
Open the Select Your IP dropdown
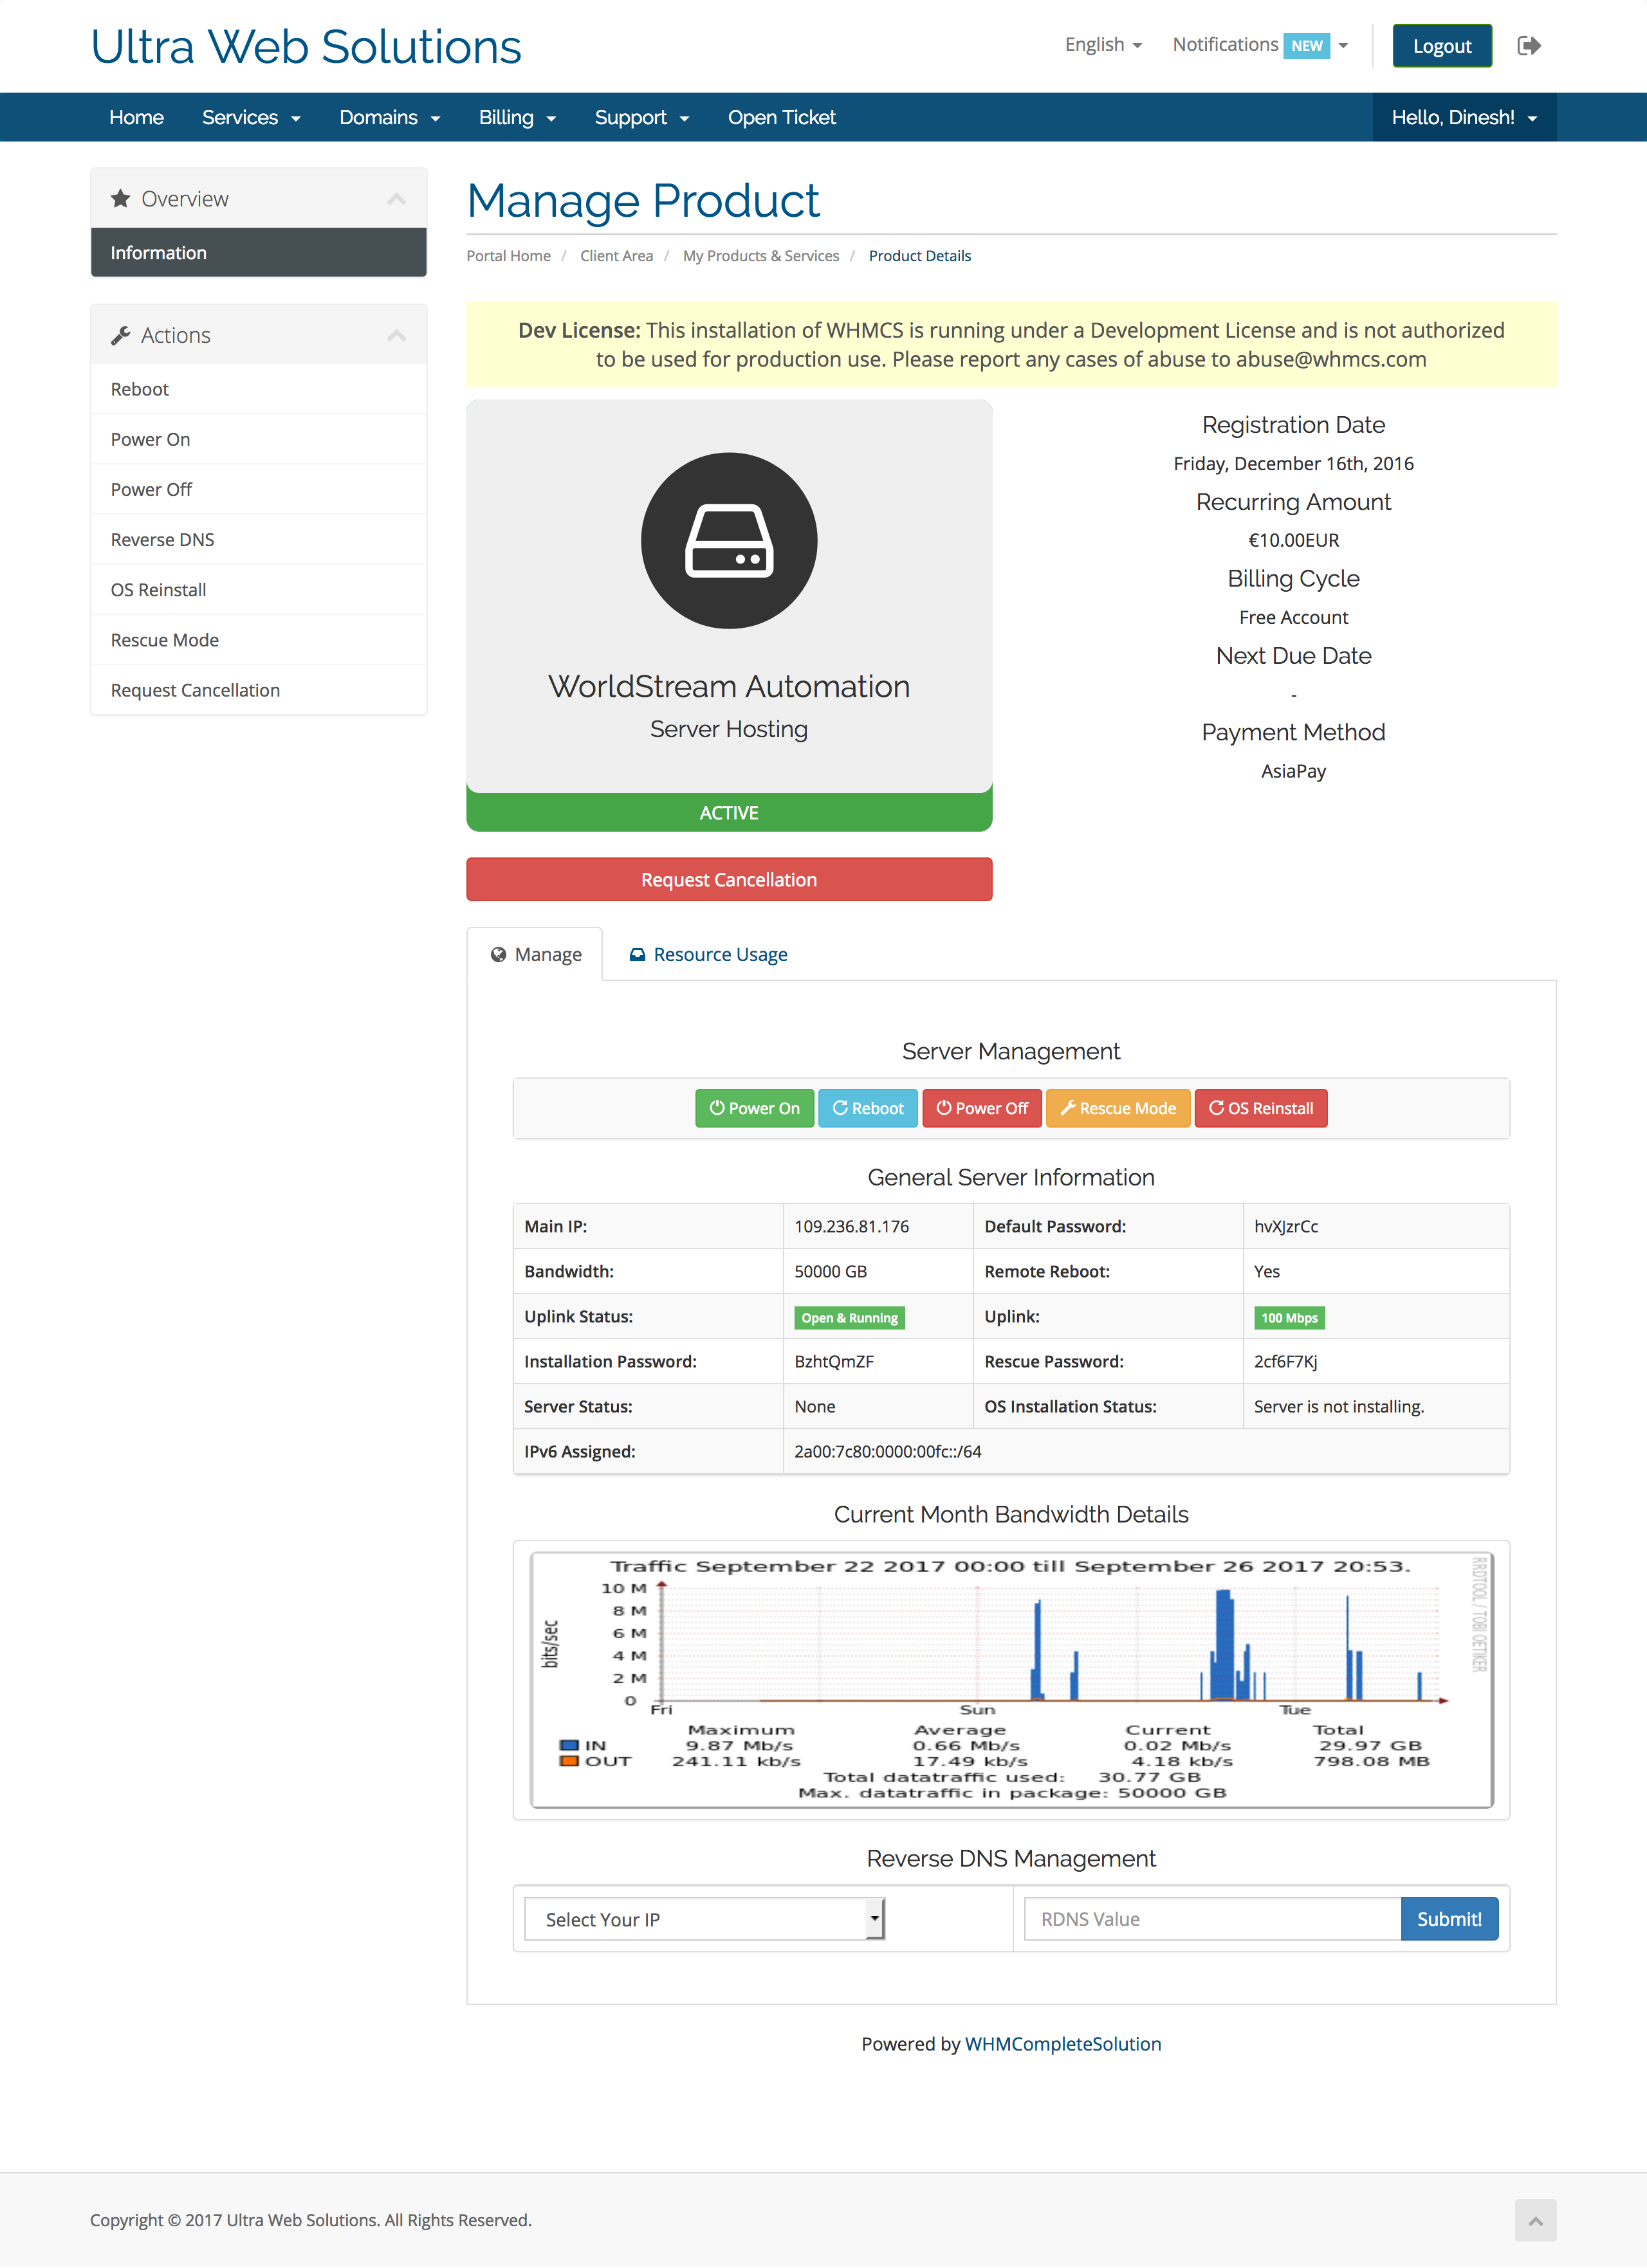[x=703, y=1918]
